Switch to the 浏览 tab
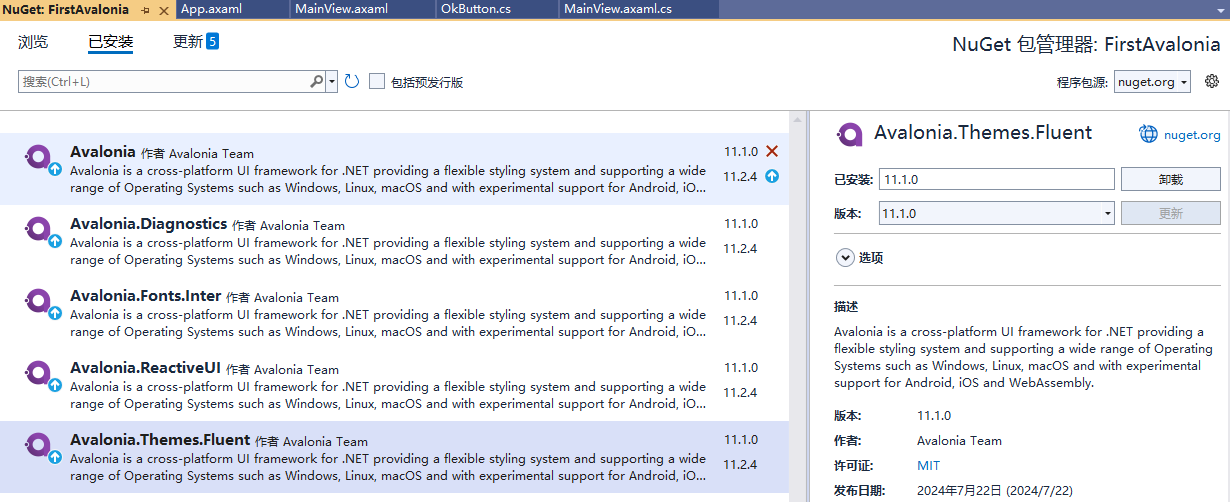The height and width of the screenshot is (502, 1230). (33, 42)
